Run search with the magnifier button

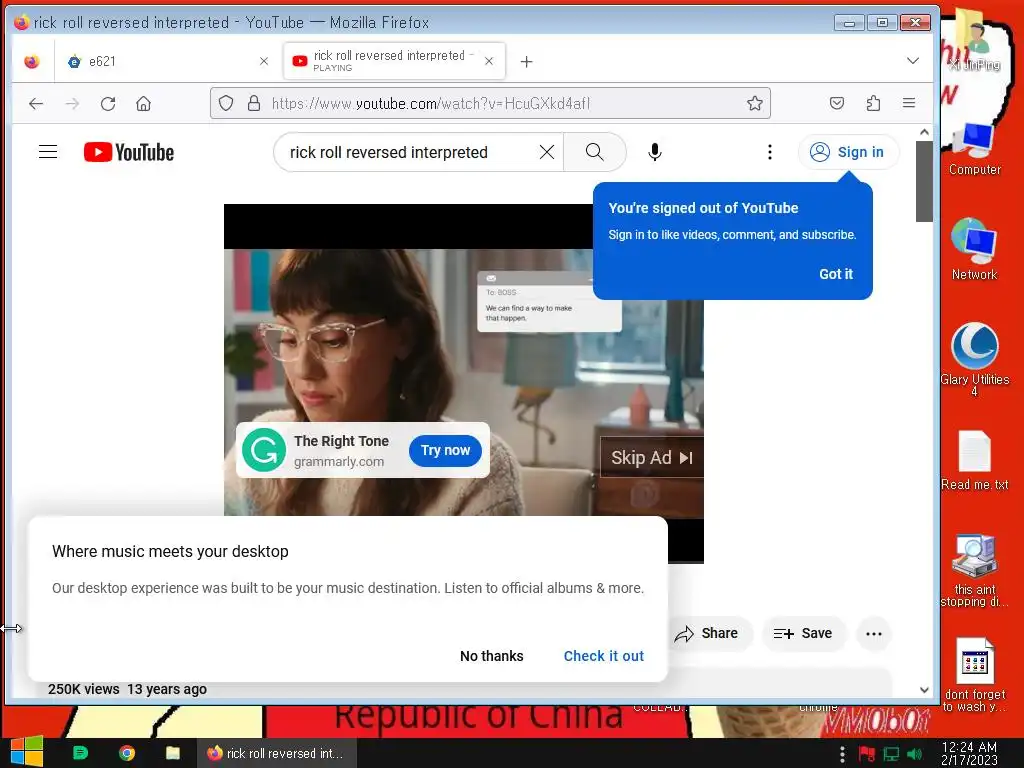[x=595, y=152]
